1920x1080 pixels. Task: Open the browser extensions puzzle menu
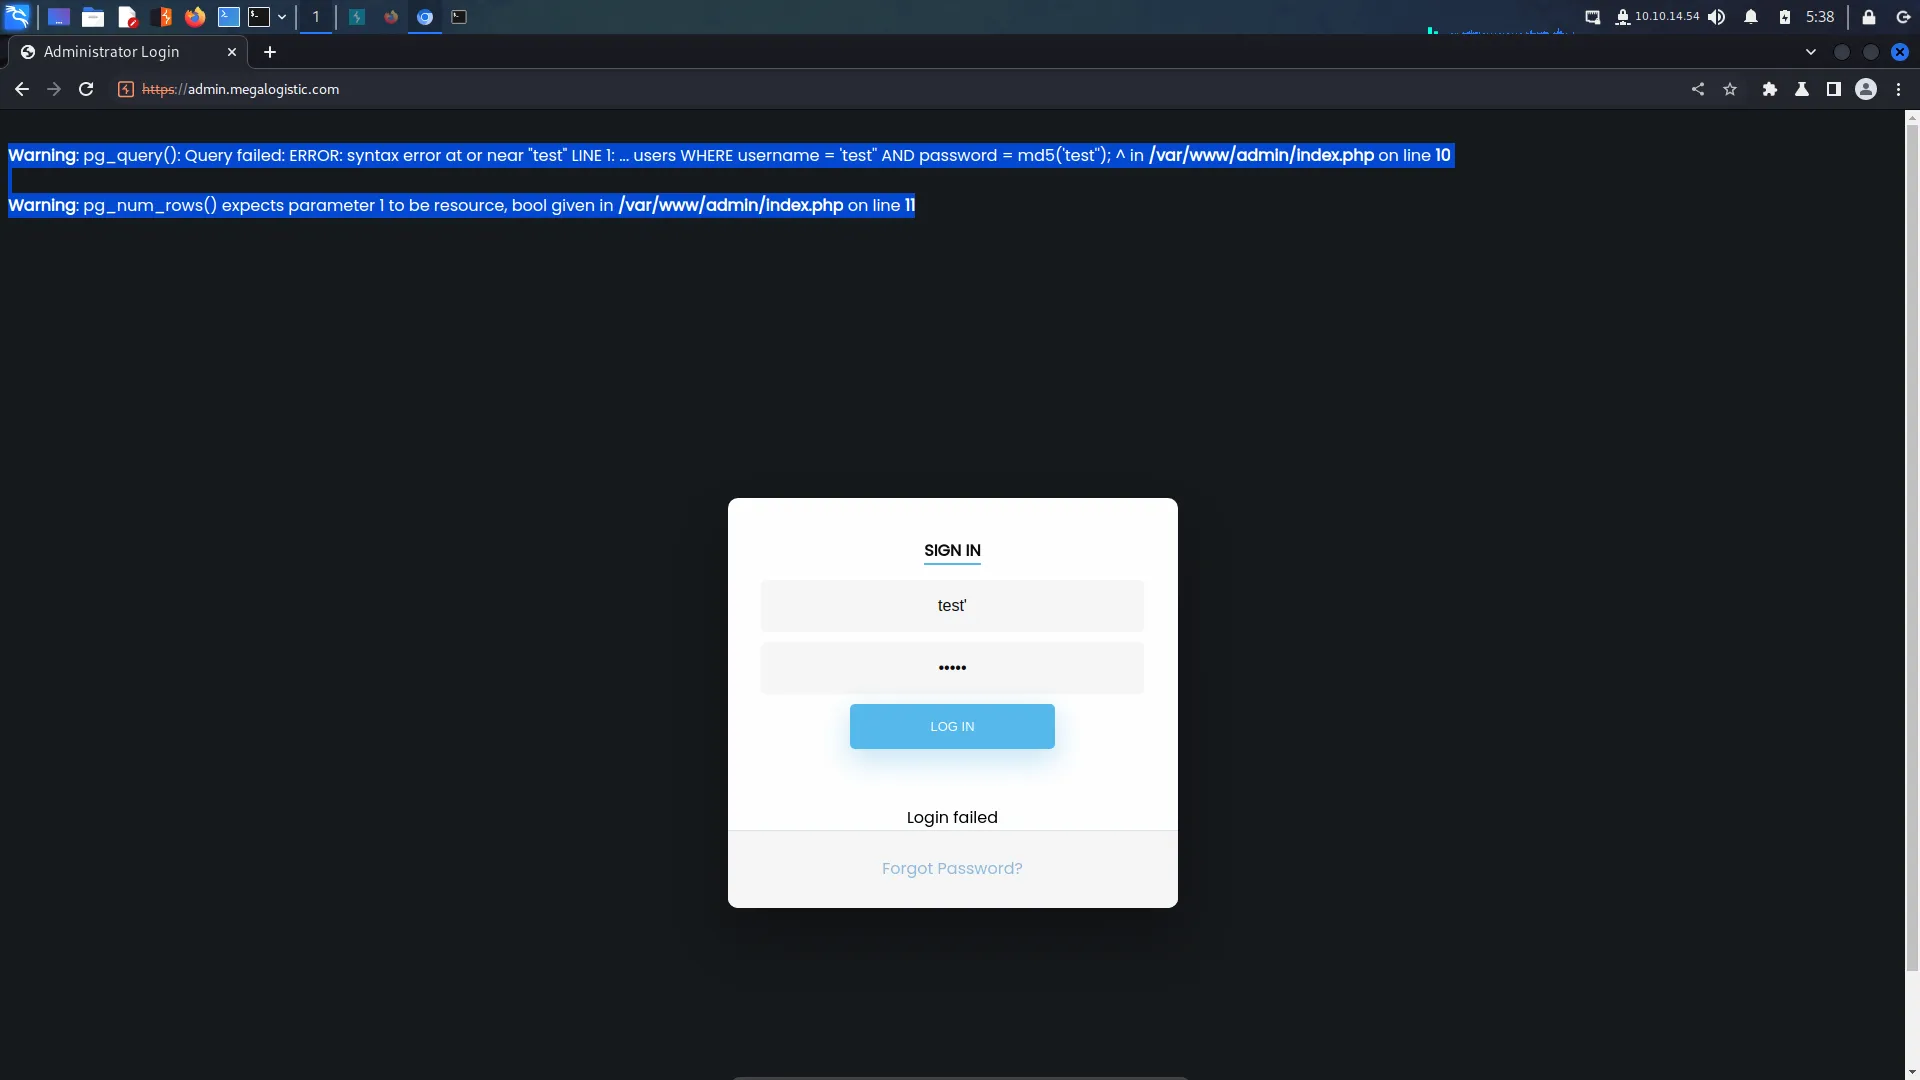click(1770, 89)
